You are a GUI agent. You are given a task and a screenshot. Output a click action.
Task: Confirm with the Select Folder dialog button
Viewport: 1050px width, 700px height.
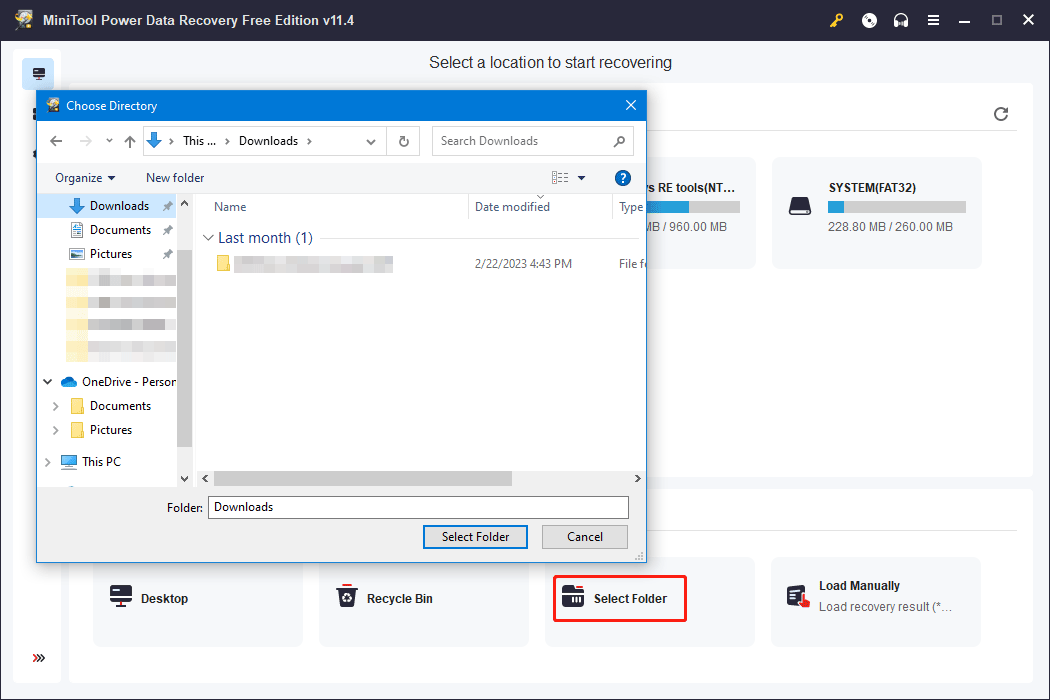[x=475, y=537]
